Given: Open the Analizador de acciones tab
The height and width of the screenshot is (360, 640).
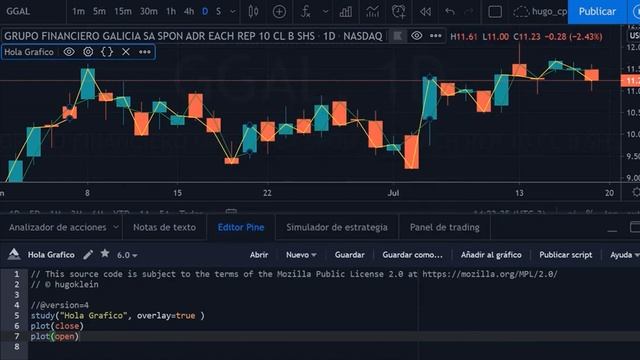Looking at the screenshot, I should 58,227.
